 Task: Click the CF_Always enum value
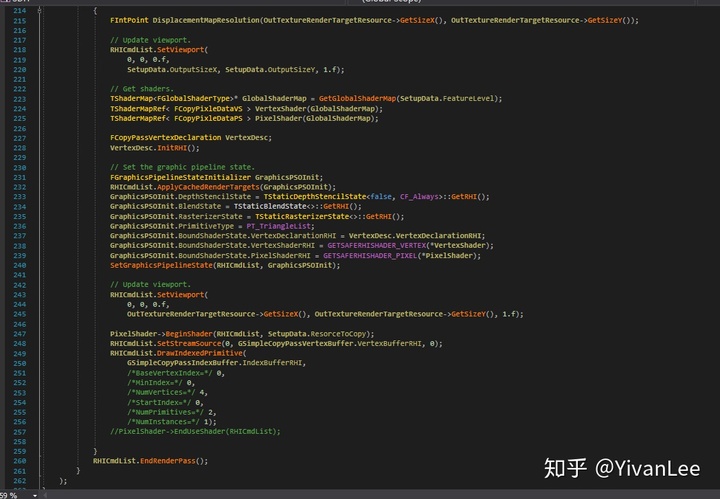[419, 196]
